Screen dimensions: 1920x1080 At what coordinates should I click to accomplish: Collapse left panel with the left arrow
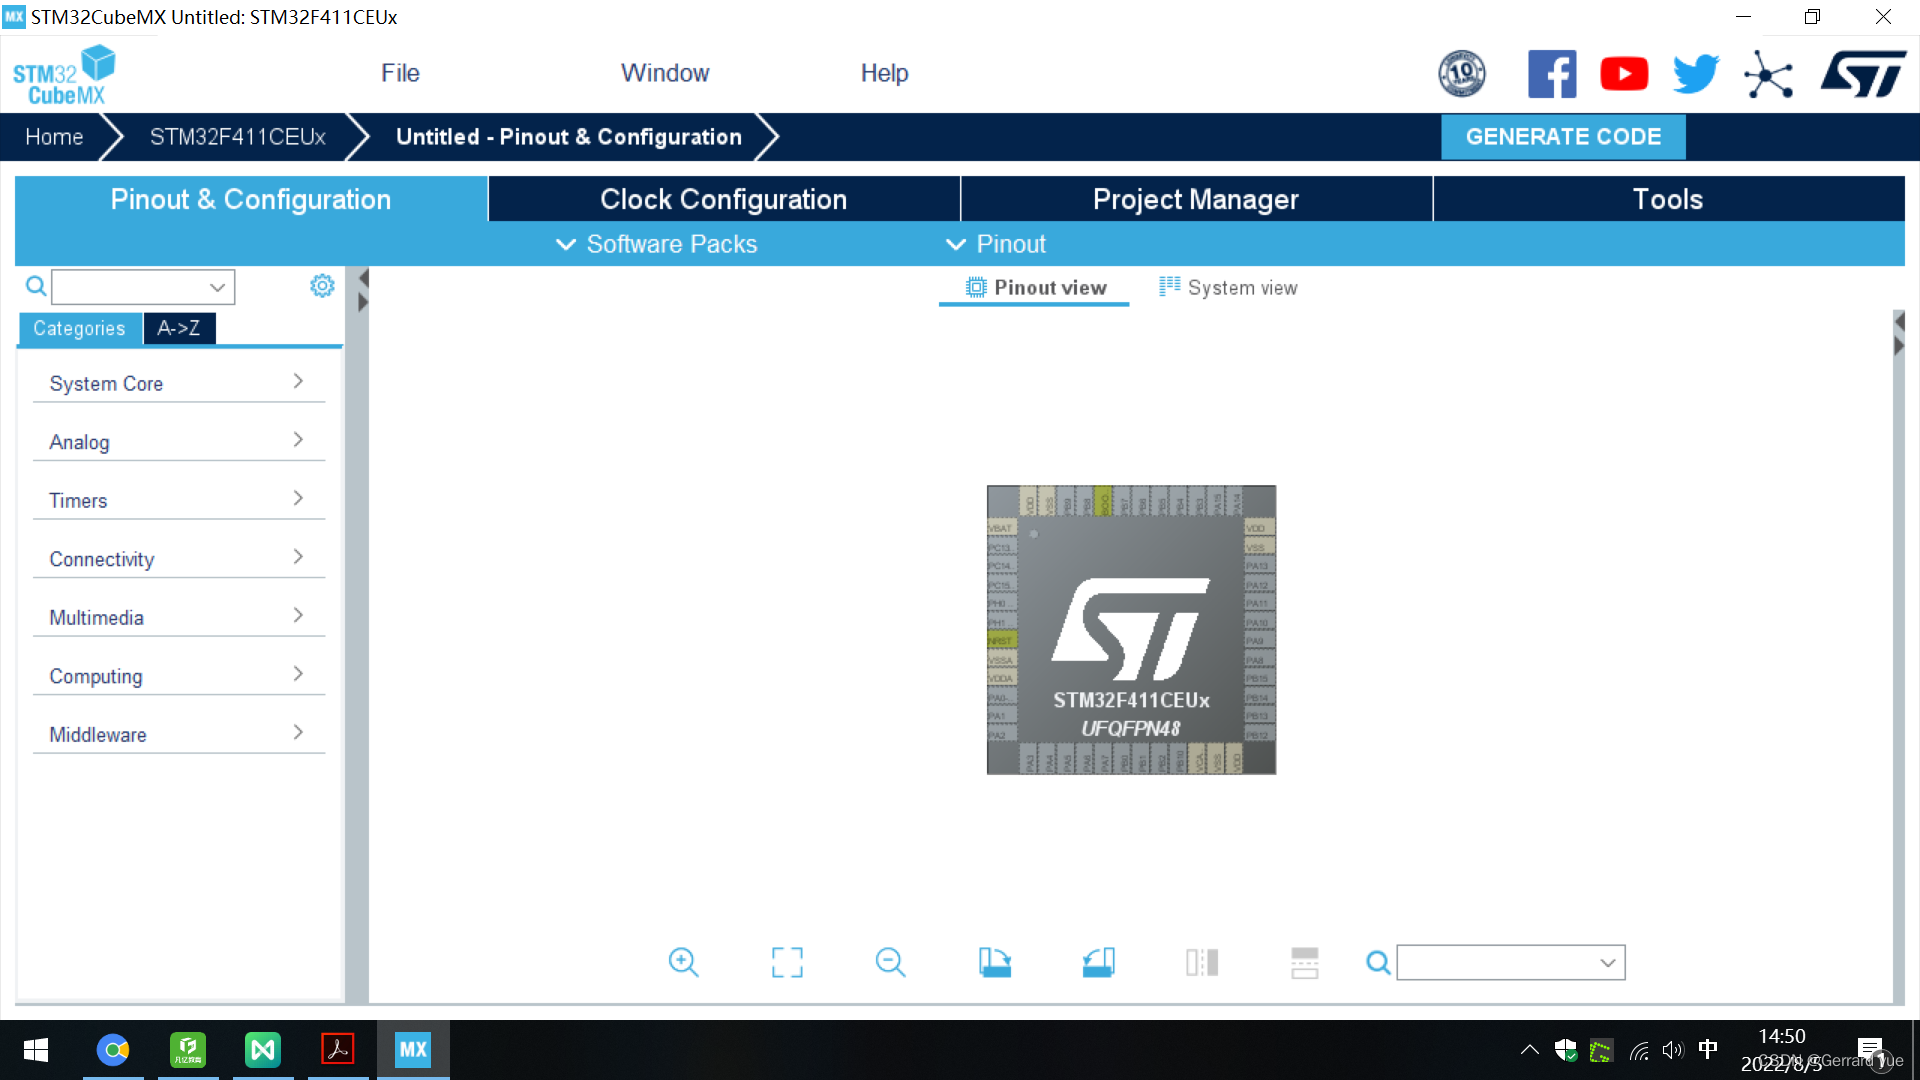pos(363,279)
